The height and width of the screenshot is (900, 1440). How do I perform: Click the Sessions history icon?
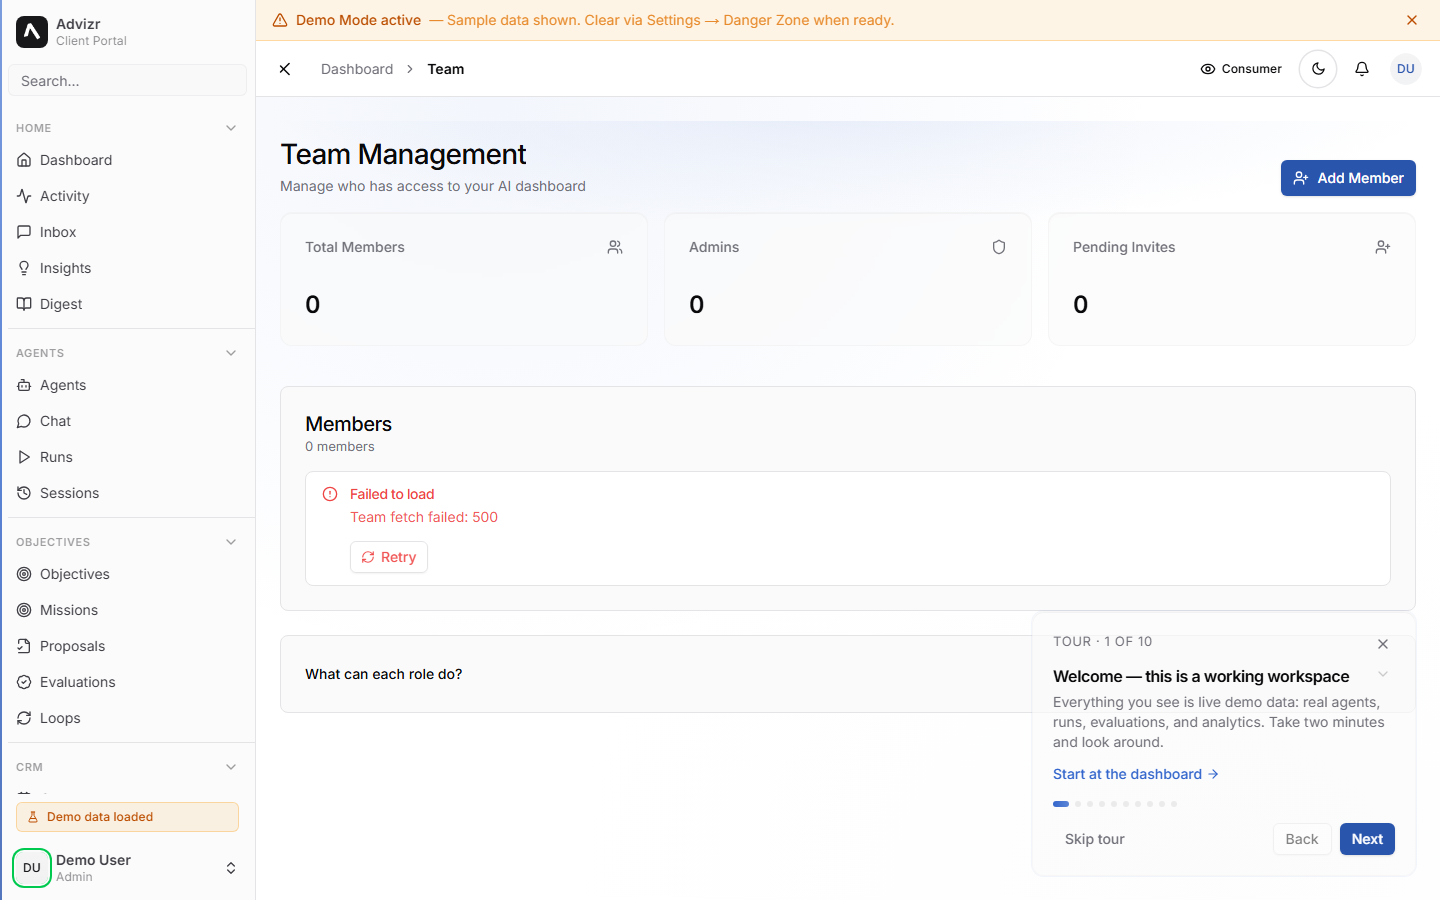24,493
